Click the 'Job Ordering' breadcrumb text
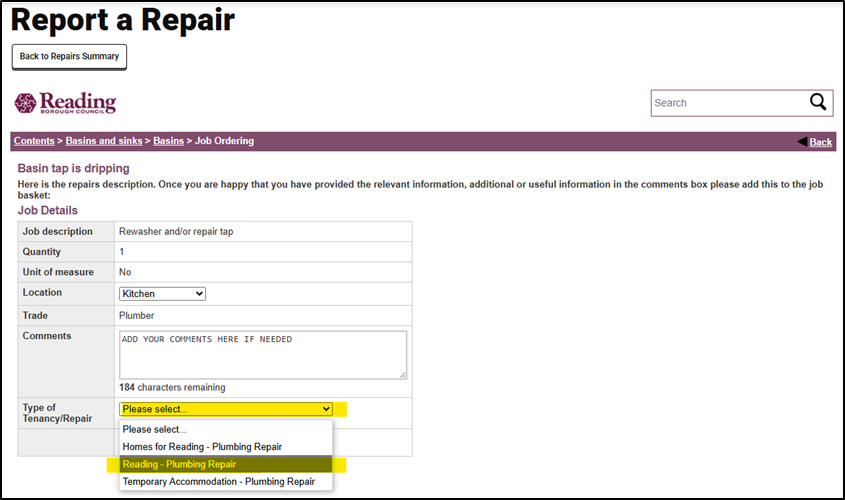The image size is (845, 500). point(224,141)
